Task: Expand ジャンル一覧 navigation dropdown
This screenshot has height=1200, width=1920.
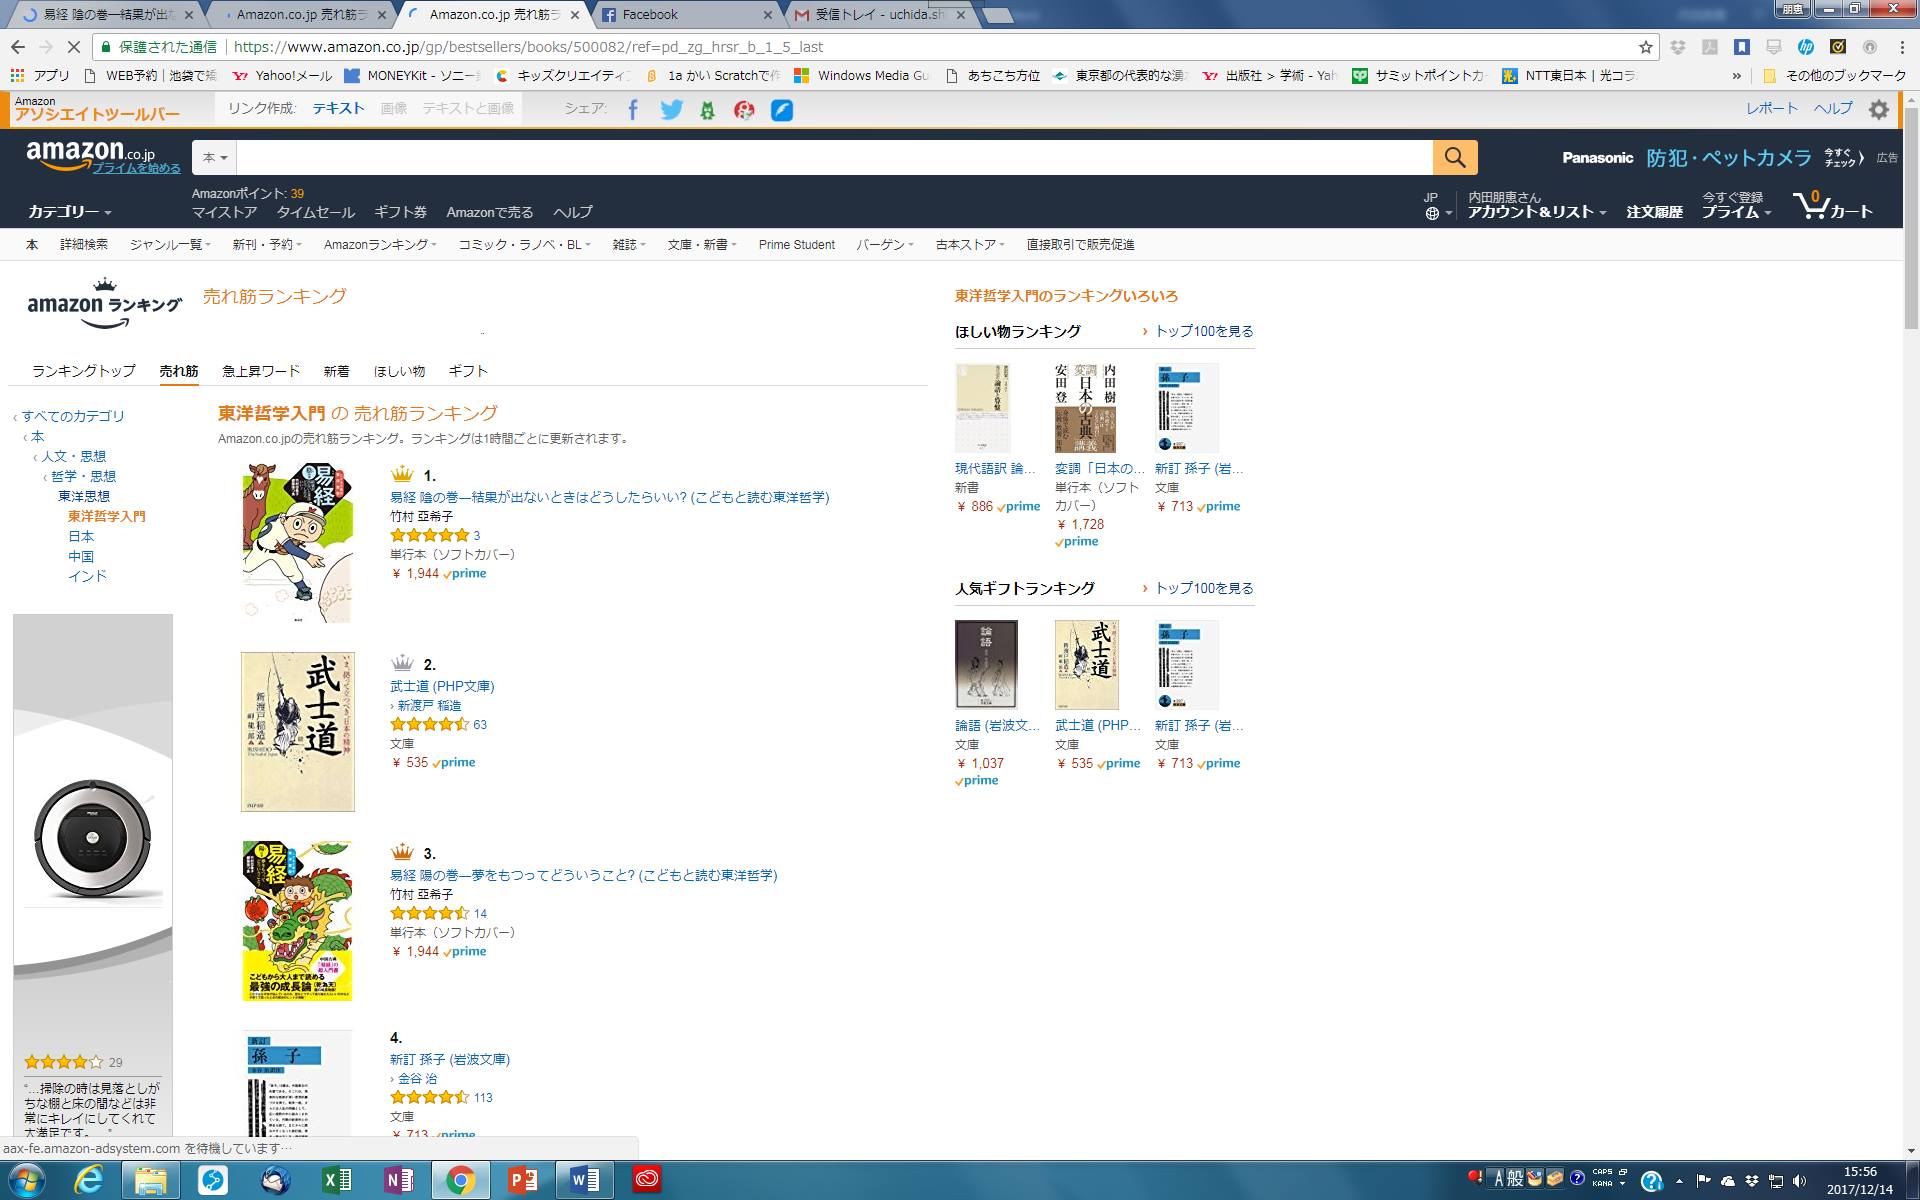Action: pyautogui.click(x=169, y=244)
